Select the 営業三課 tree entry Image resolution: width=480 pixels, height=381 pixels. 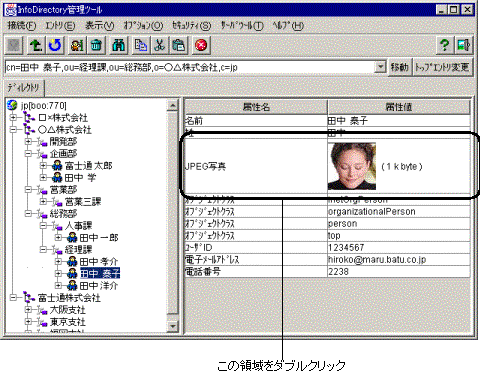[x=83, y=201]
